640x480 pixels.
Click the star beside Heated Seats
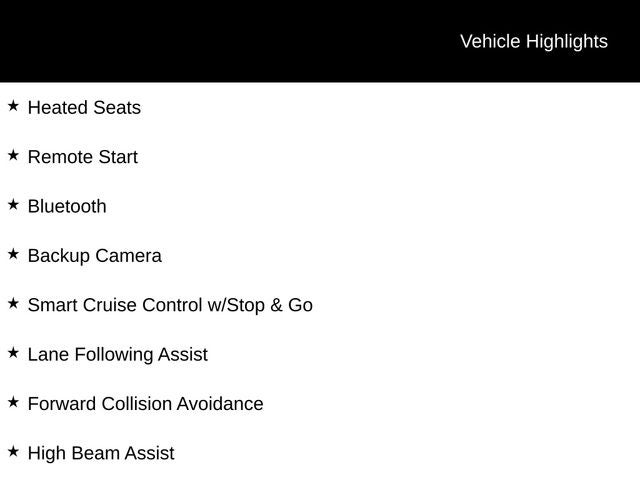pyautogui.click(x=13, y=105)
